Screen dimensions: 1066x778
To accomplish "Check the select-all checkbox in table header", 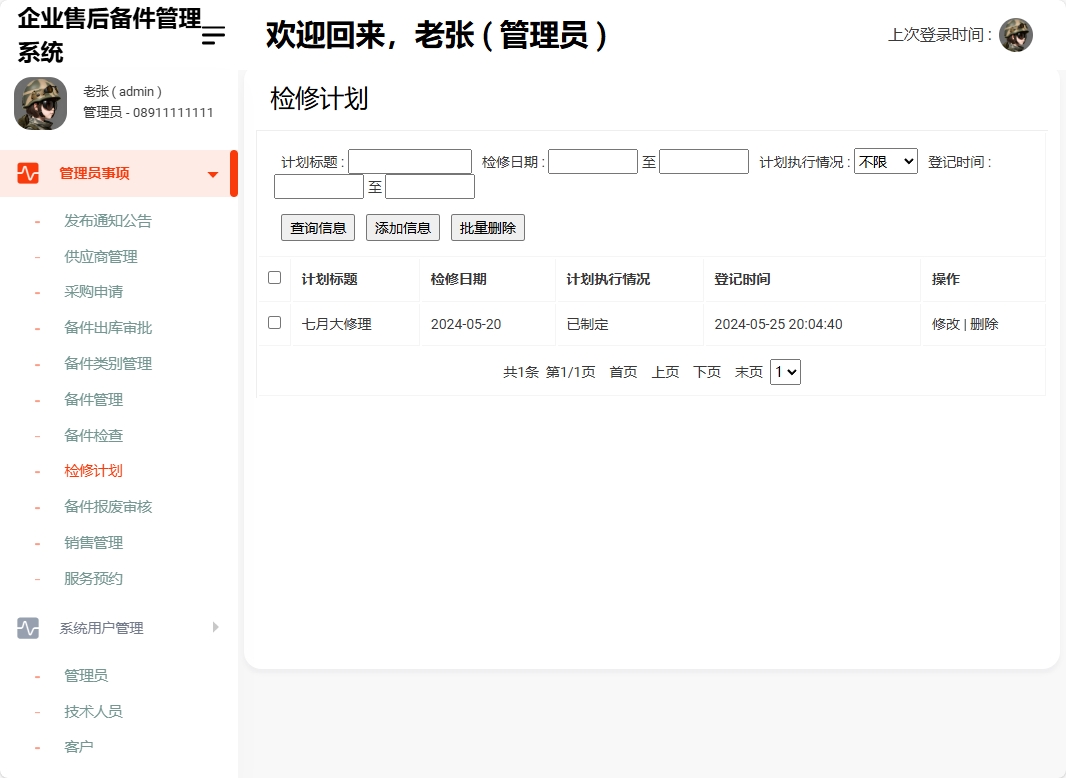I will coord(273,279).
